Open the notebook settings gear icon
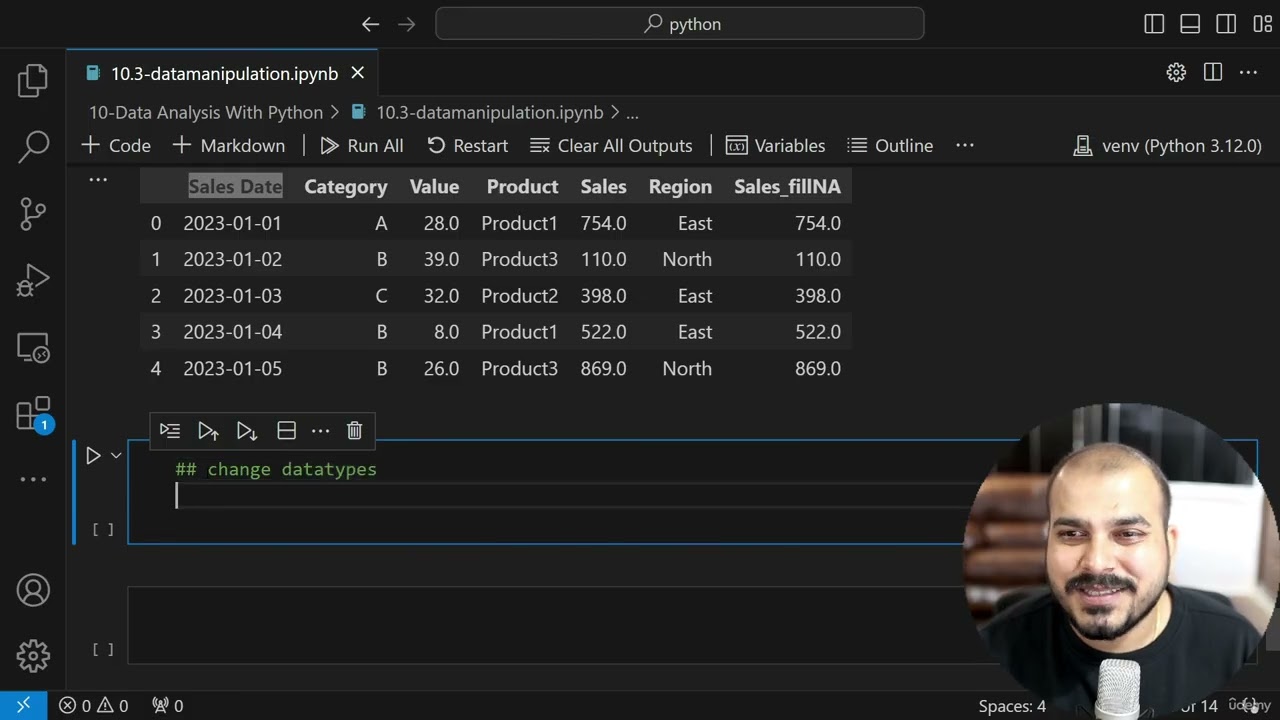1280x720 pixels. coord(1176,72)
